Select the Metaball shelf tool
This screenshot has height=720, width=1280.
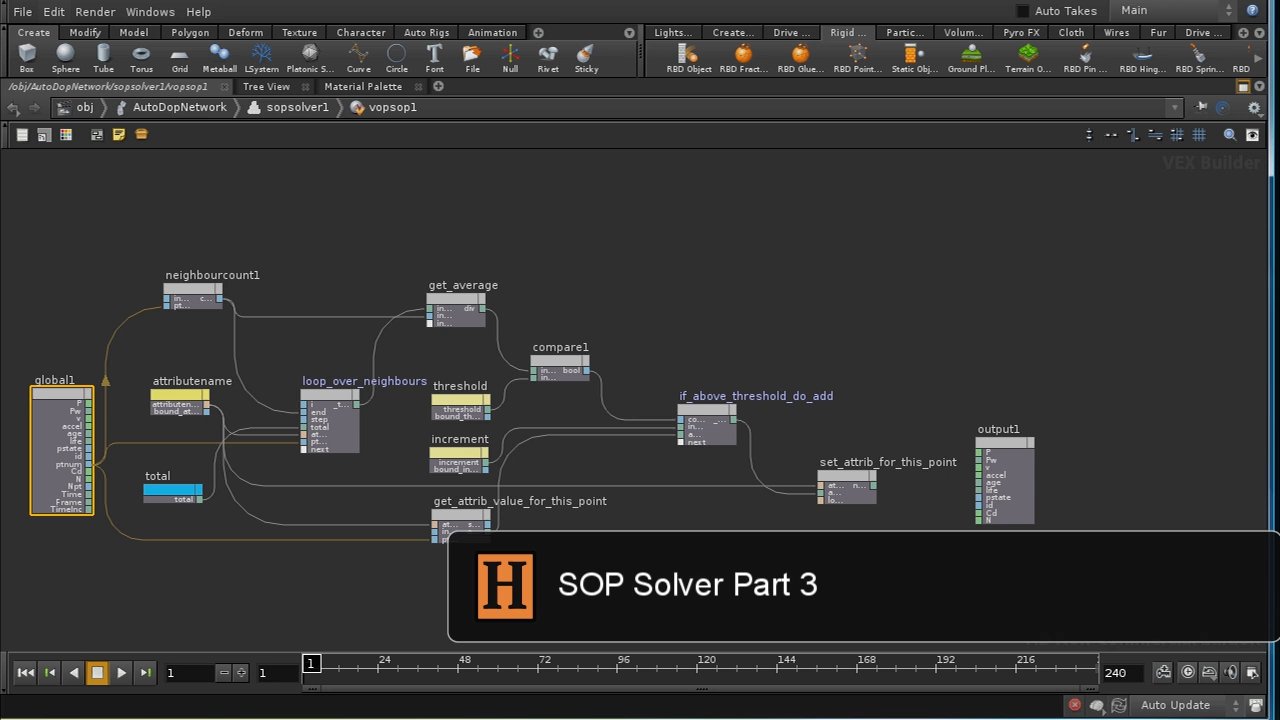coord(219,58)
